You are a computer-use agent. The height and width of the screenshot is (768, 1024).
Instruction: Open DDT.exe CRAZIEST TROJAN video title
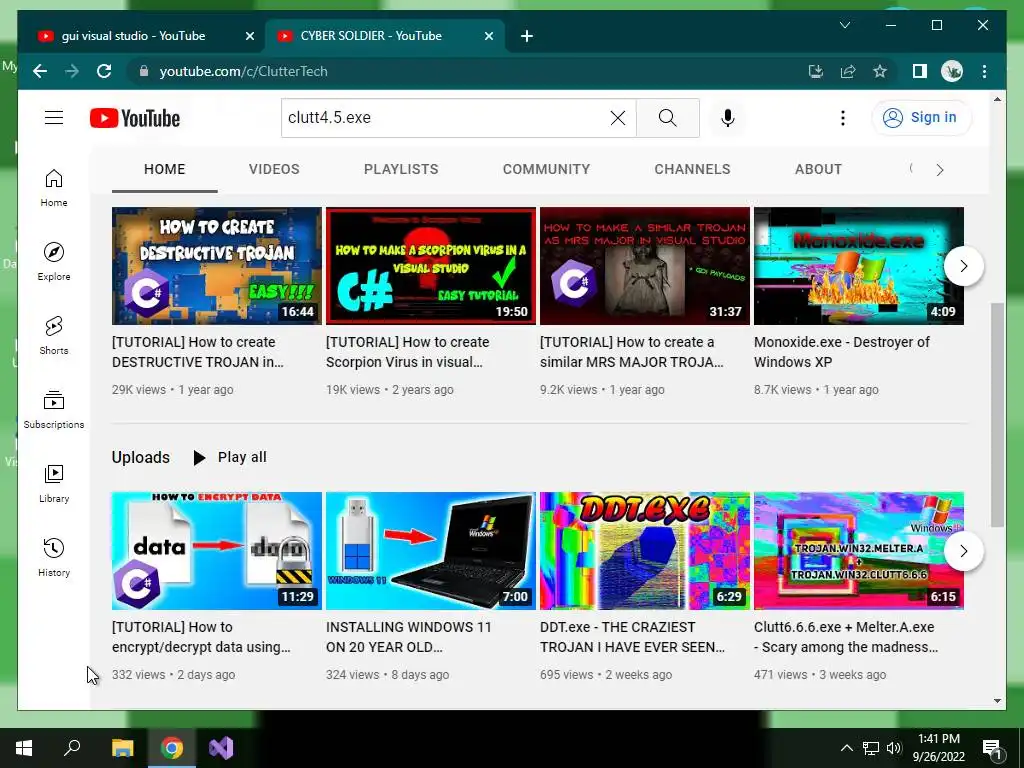pyautogui.click(x=632, y=637)
